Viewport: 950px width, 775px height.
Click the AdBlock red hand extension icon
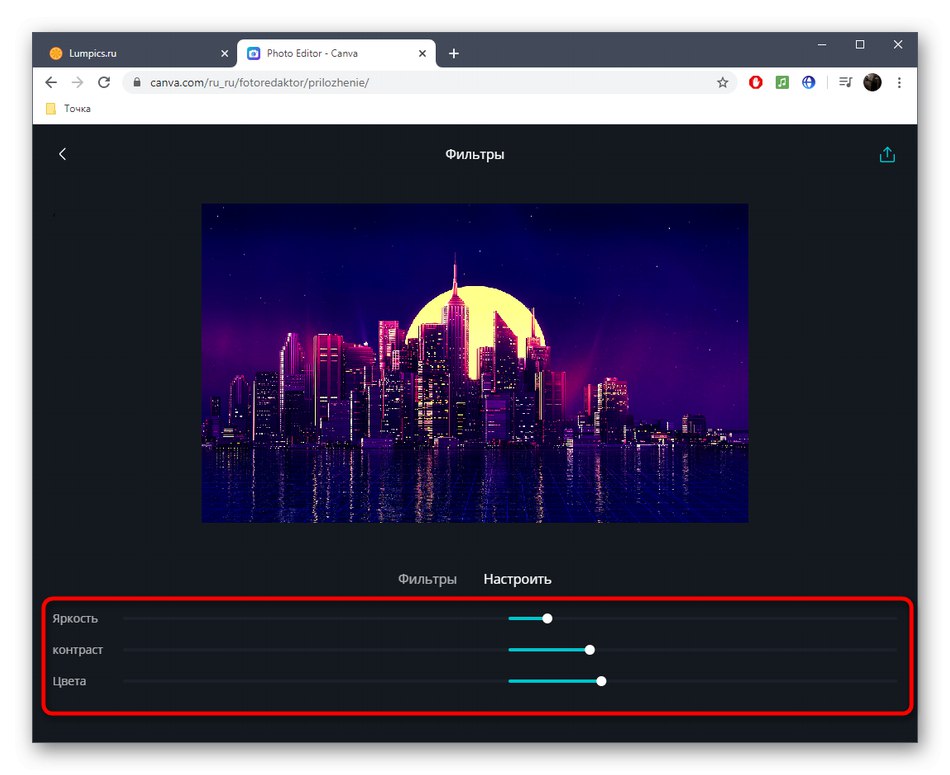tap(755, 83)
